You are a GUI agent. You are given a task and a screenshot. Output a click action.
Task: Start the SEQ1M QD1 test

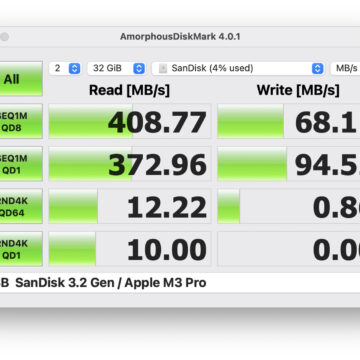(x=21, y=164)
